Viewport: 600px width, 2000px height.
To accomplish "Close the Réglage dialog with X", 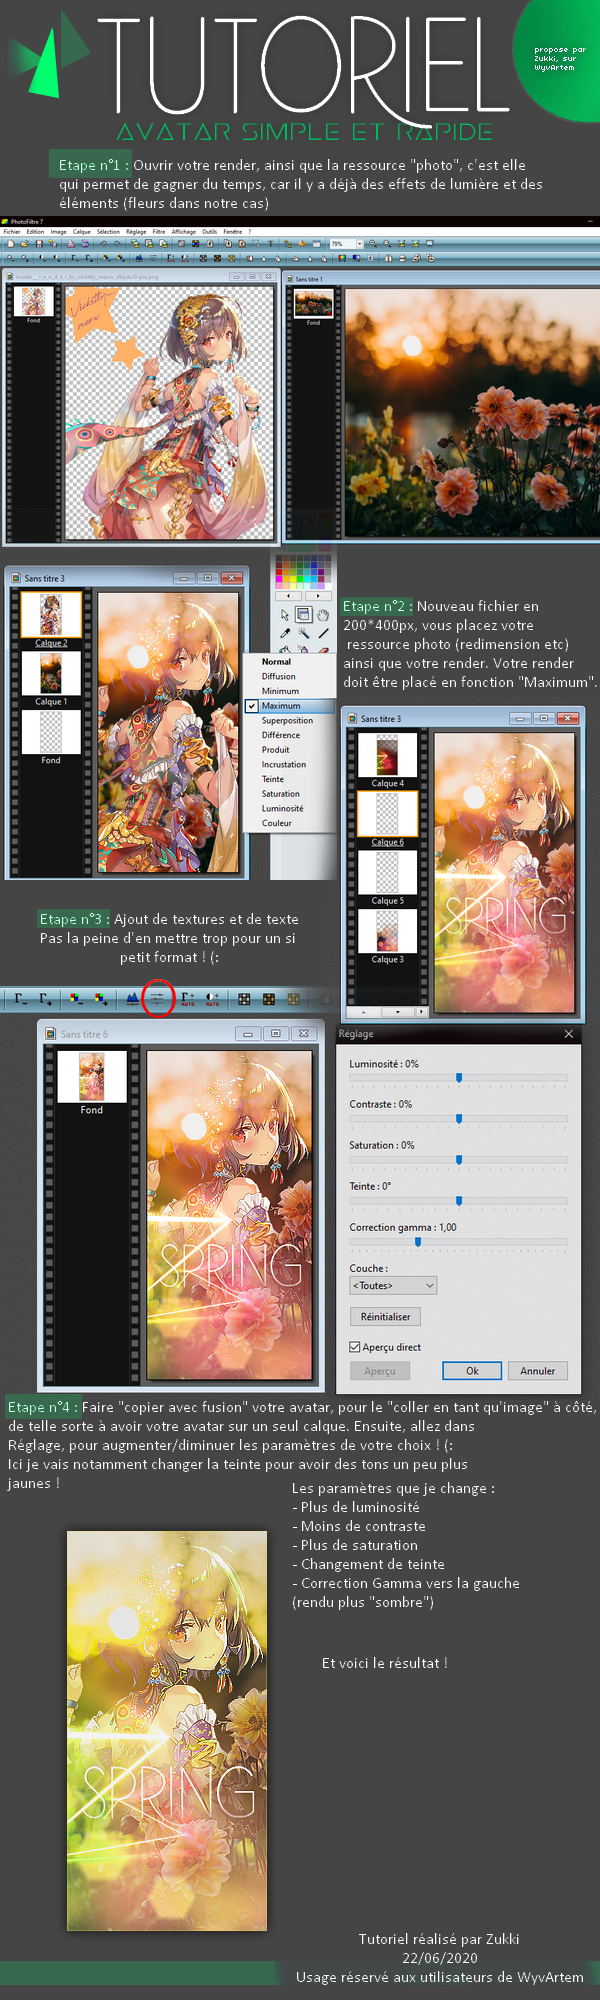I will click(569, 1034).
